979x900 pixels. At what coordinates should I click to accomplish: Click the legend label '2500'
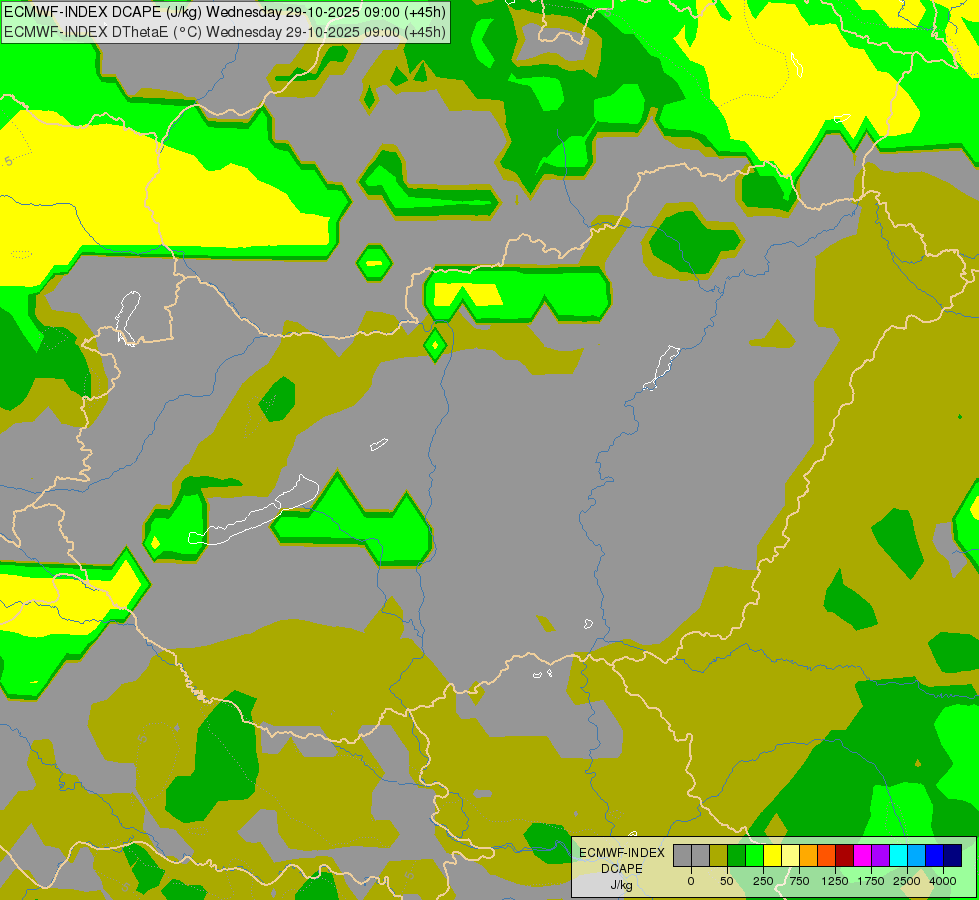pos(907,881)
